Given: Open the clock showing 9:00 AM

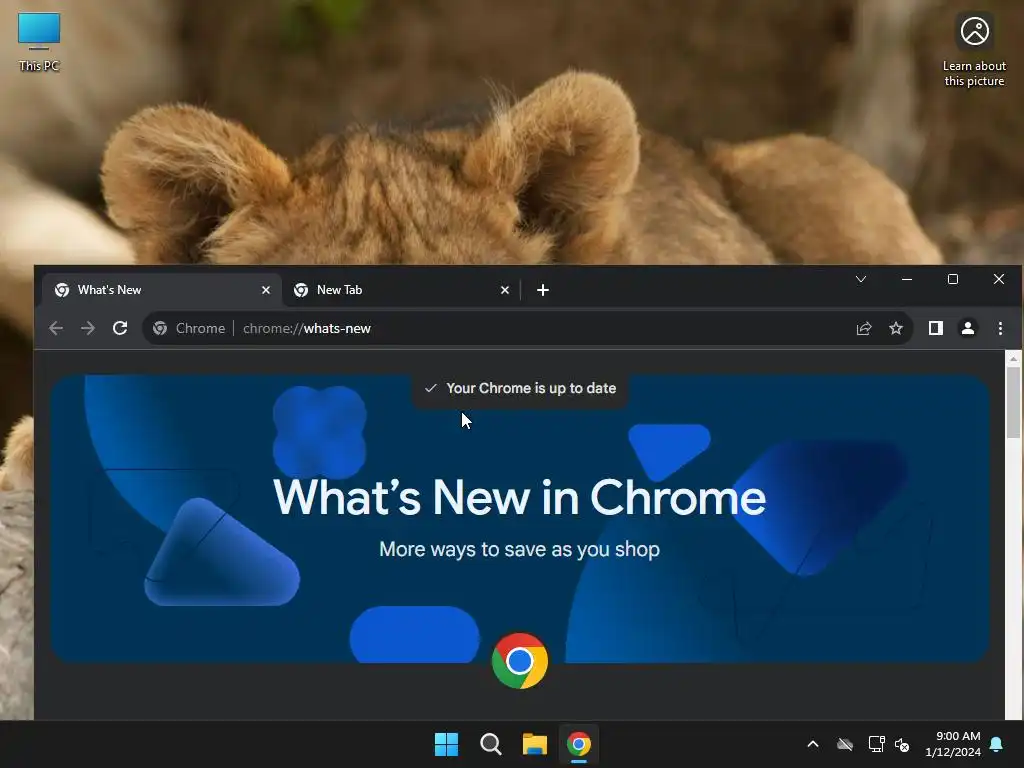Looking at the screenshot, I should tap(953, 744).
